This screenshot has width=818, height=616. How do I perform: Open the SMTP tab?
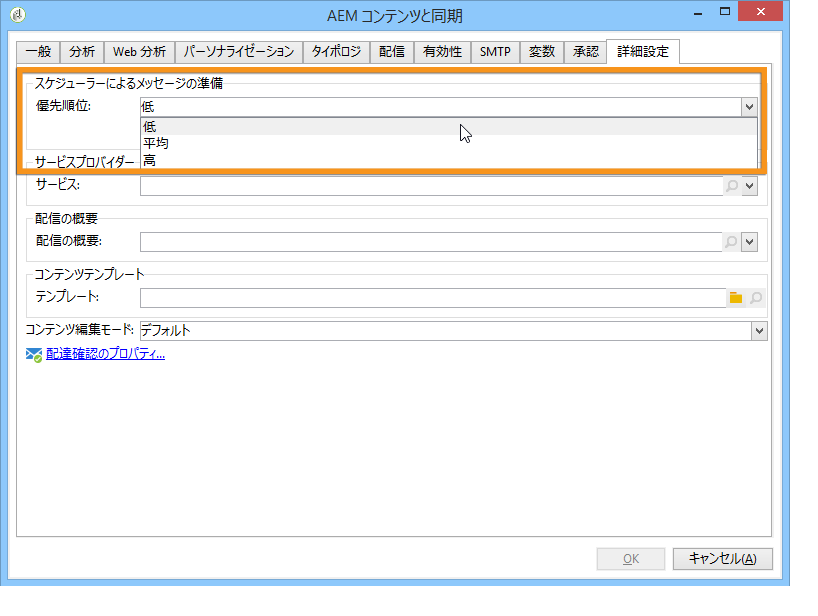point(495,52)
